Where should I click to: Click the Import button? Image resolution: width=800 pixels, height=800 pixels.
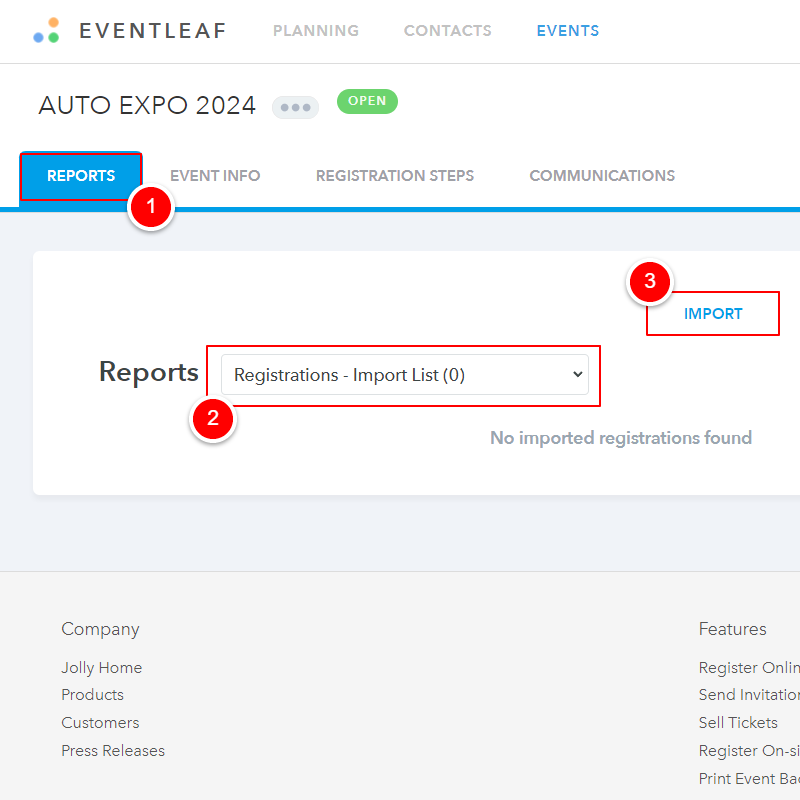(x=712, y=314)
